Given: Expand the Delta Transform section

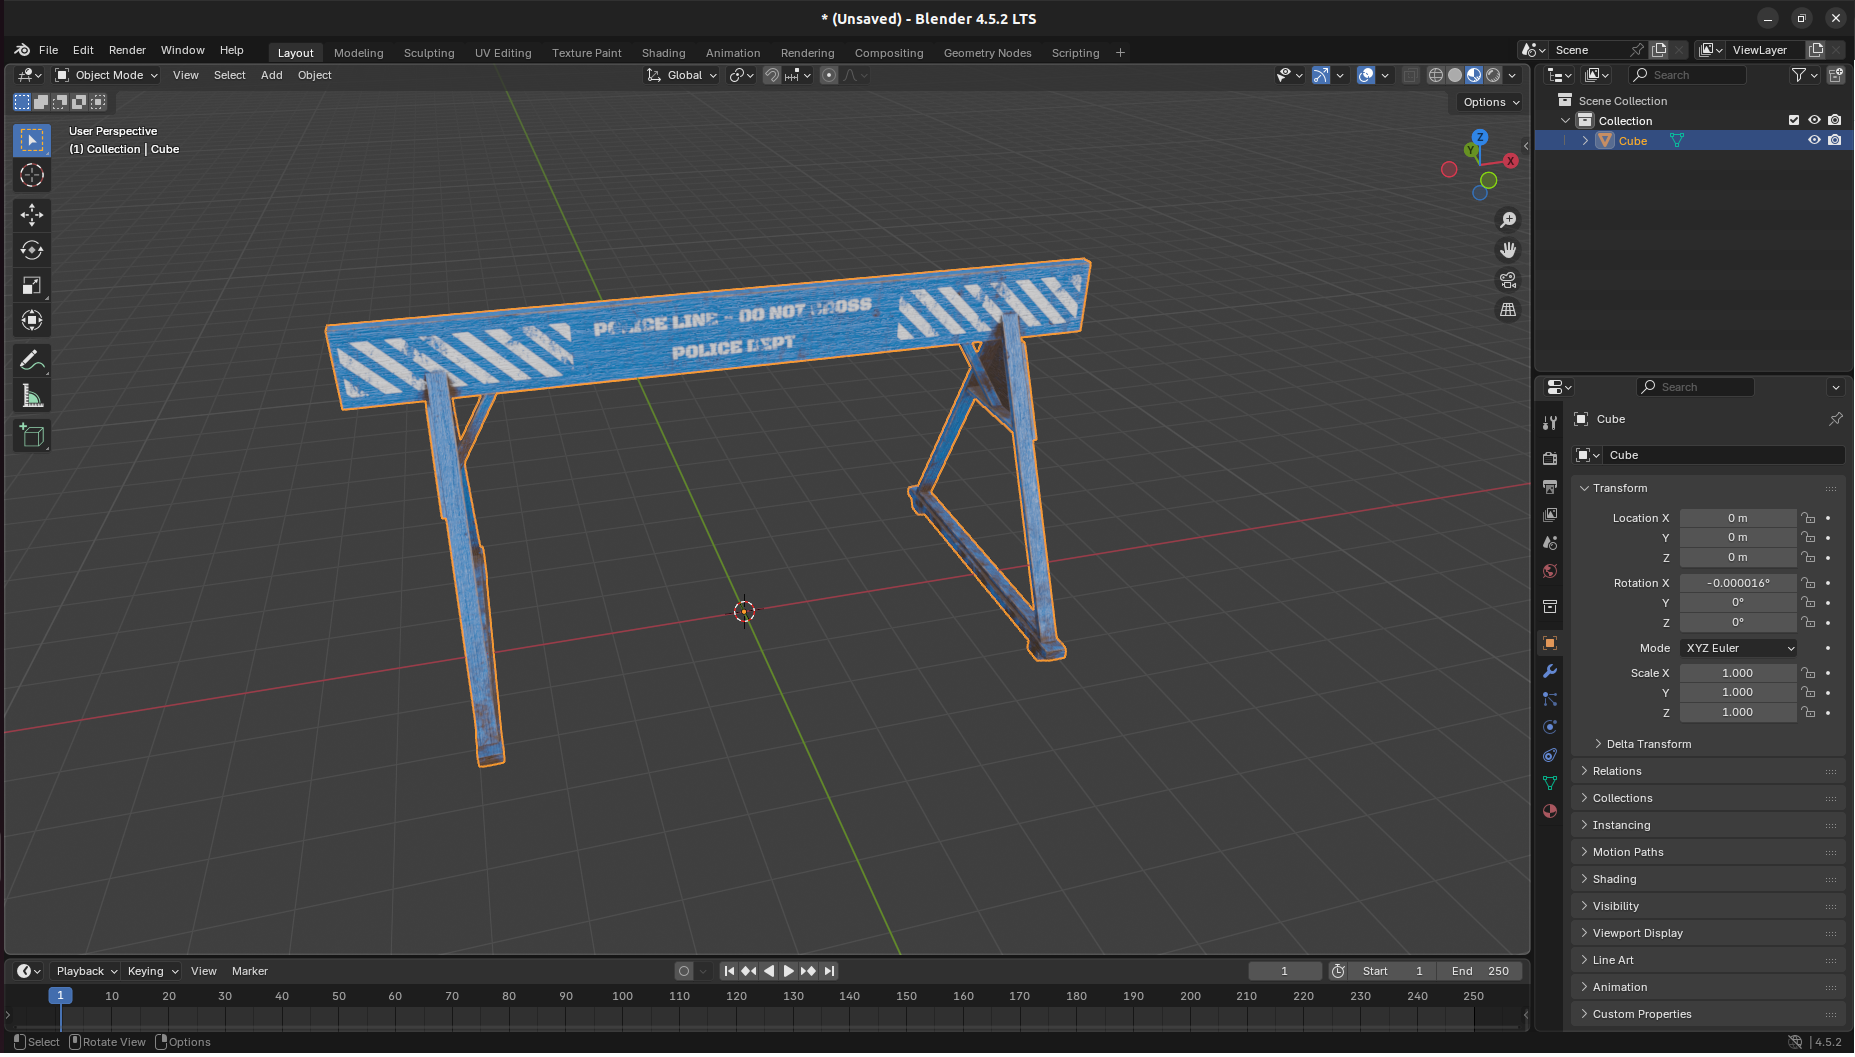Looking at the screenshot, I should [1648, 743].
